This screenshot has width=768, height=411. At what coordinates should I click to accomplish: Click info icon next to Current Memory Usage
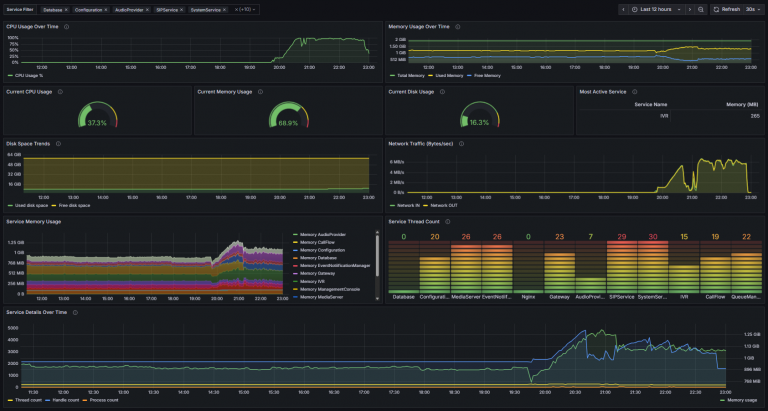coord(260,92)
